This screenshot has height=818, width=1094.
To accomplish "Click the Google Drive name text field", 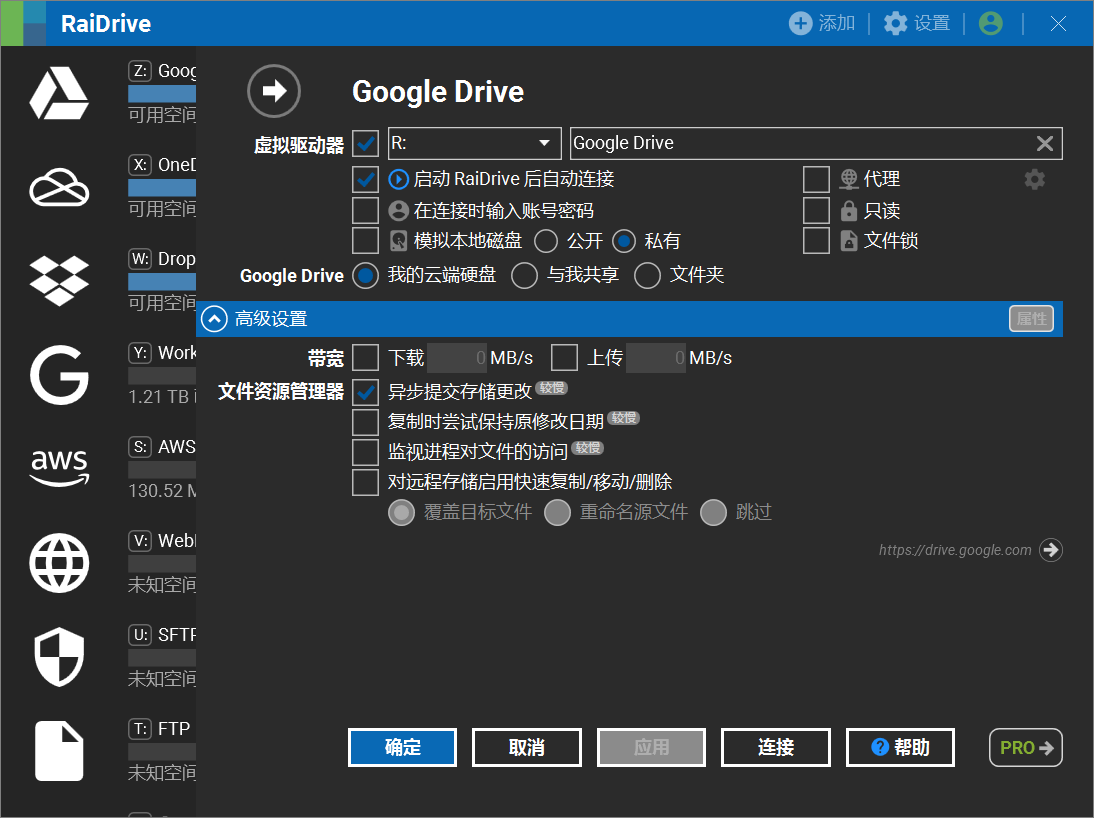I will click(x=800, y=143).
